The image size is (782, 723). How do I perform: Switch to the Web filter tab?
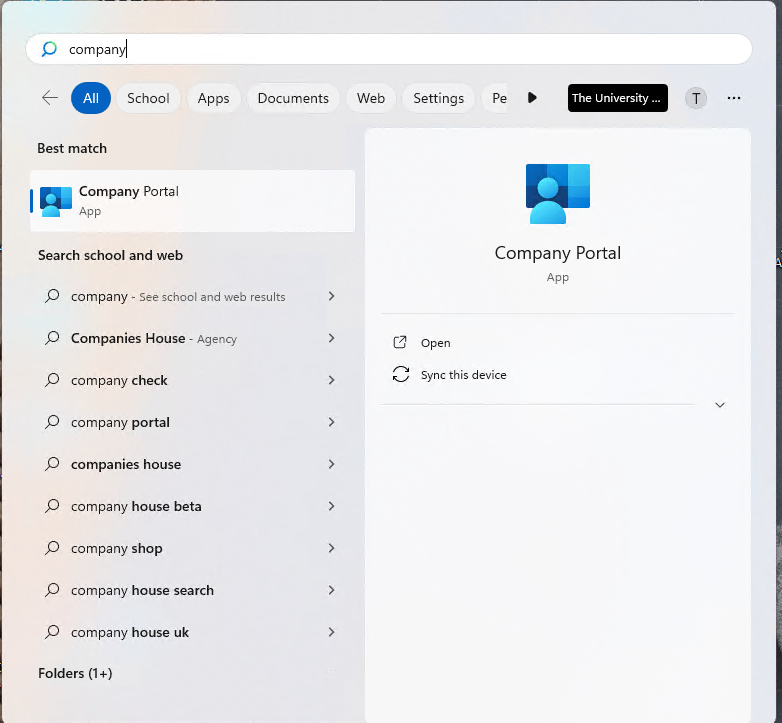click(x=371, y=98)
